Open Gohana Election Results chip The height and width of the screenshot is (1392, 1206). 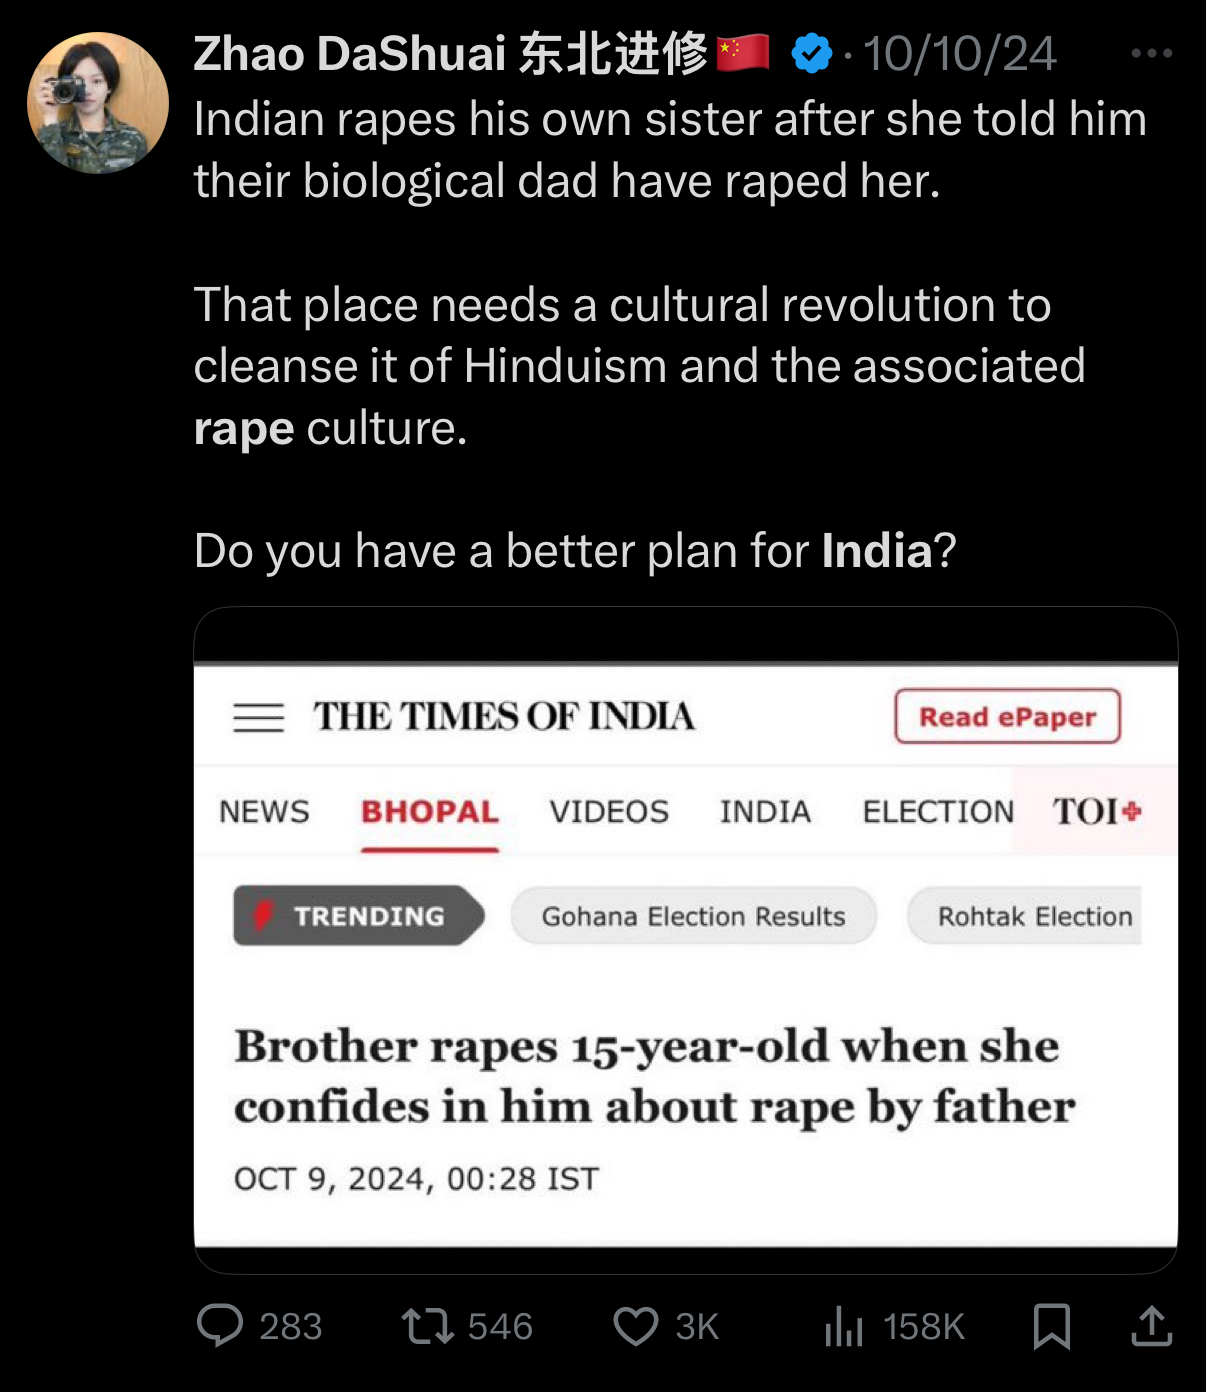693,916
